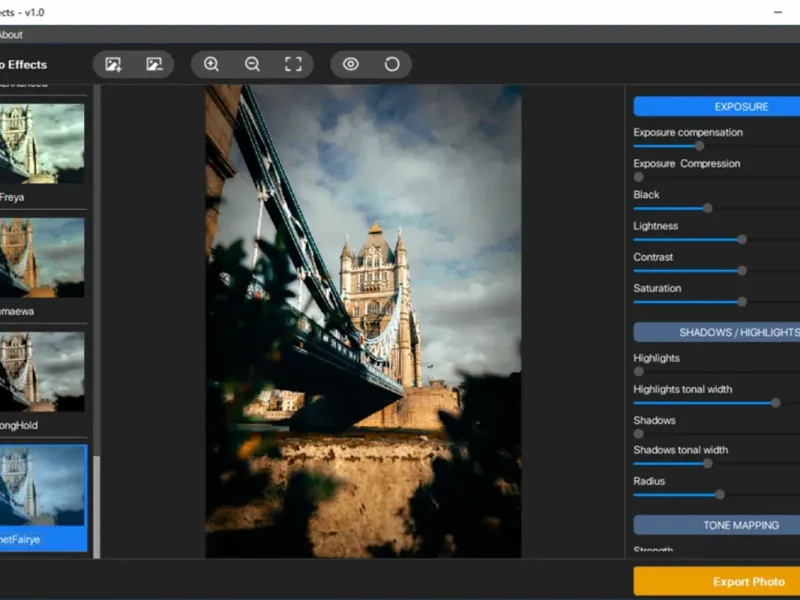Select the Freya effect thumbnail

[42, 144]
